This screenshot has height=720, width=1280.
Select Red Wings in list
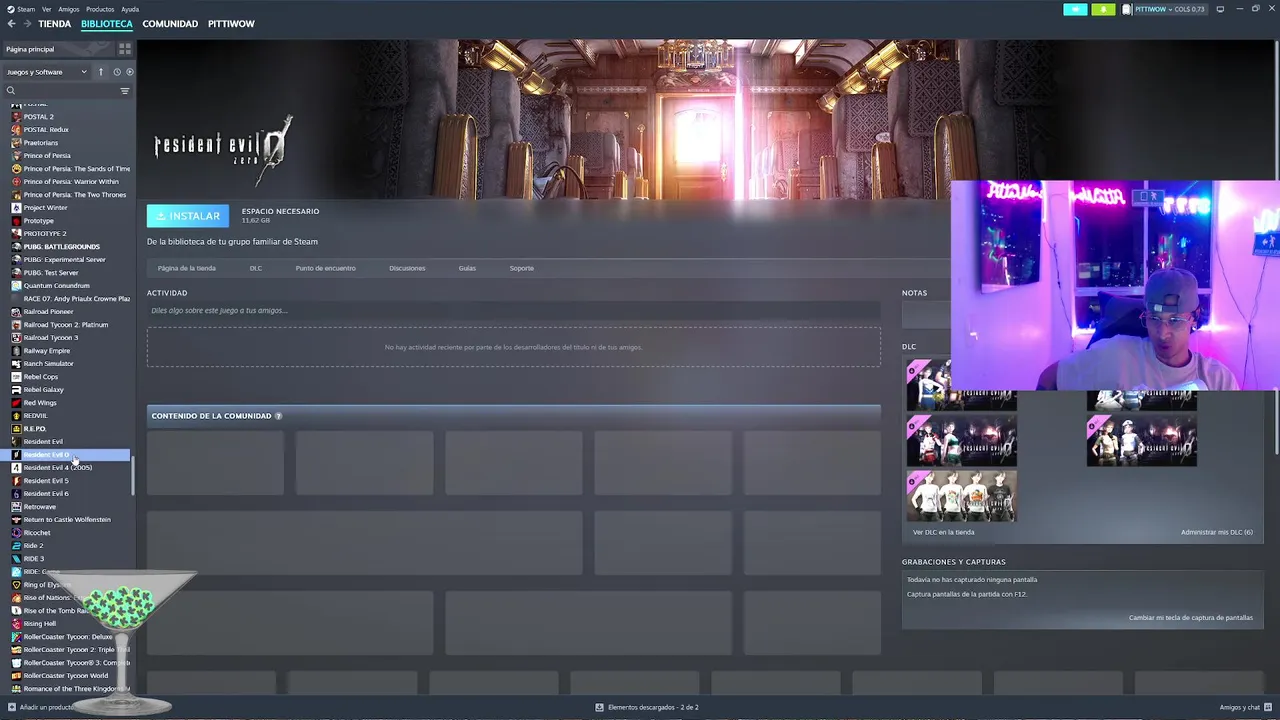(66, 403)
